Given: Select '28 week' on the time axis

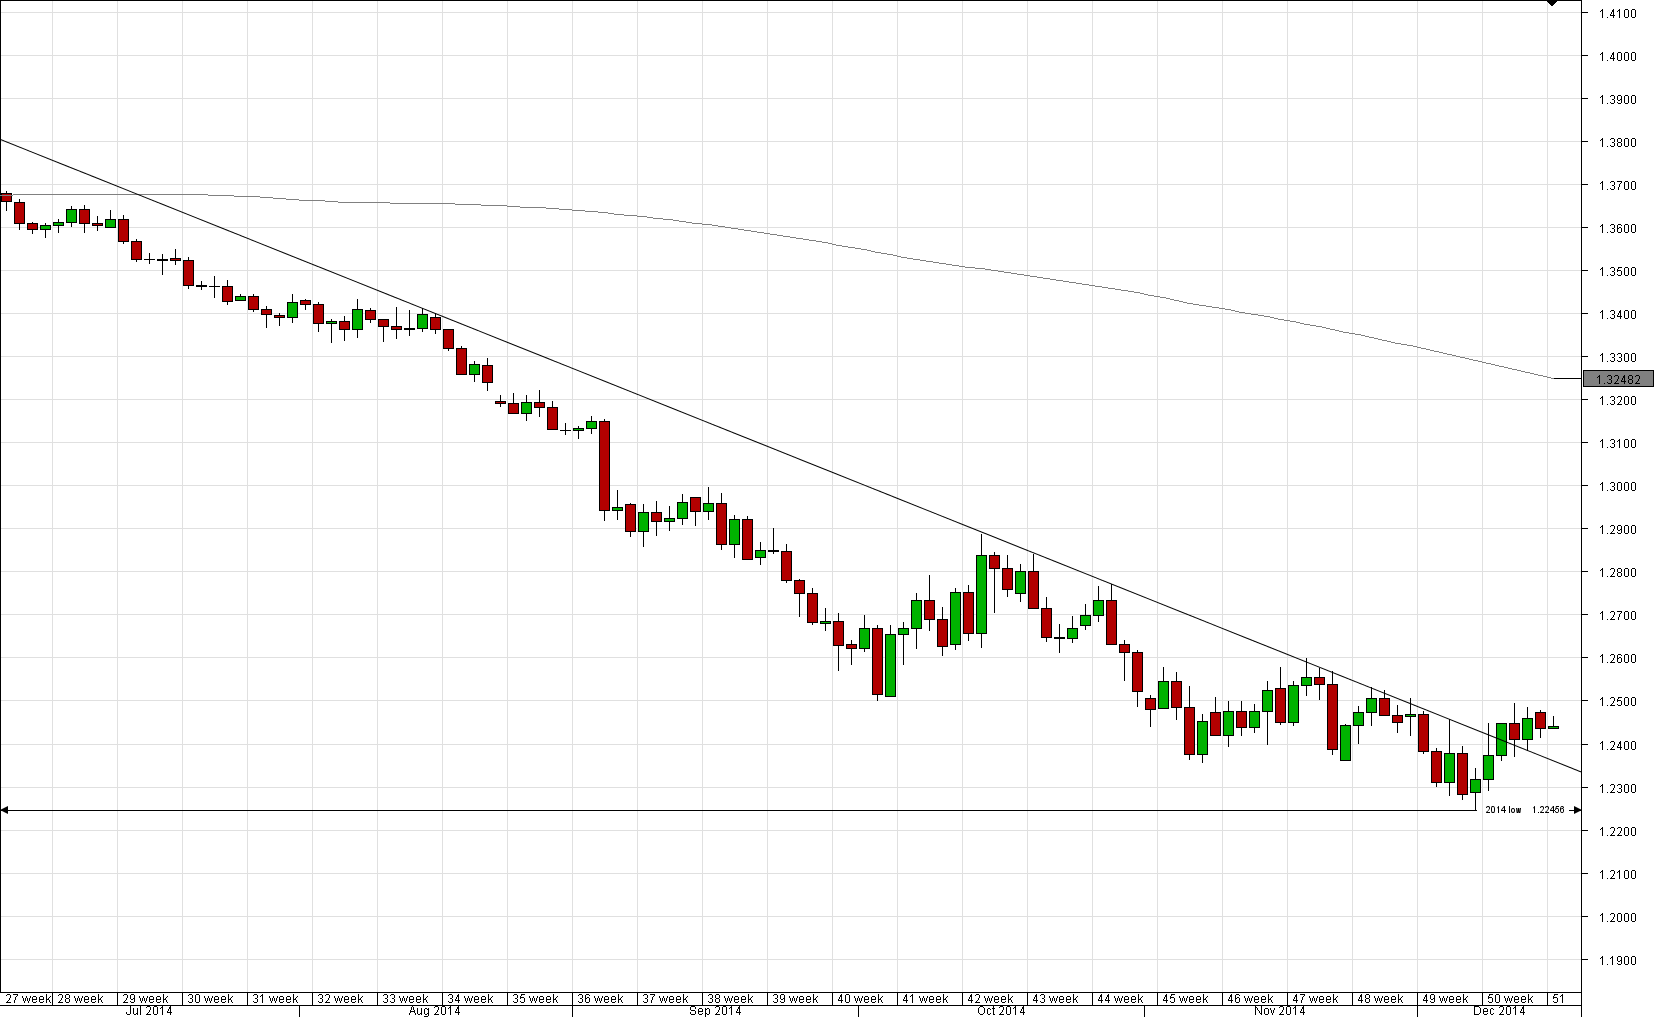Looking at the screenshot, I should click(x=80, y=998).
